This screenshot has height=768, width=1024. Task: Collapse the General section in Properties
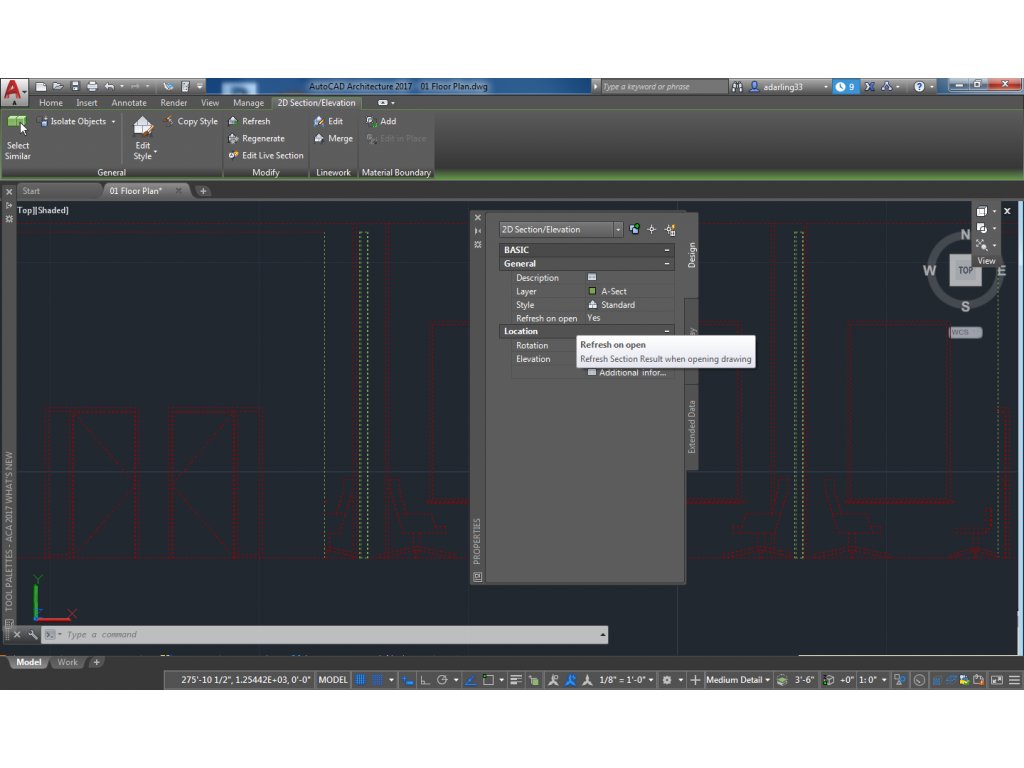pos(667,264)
